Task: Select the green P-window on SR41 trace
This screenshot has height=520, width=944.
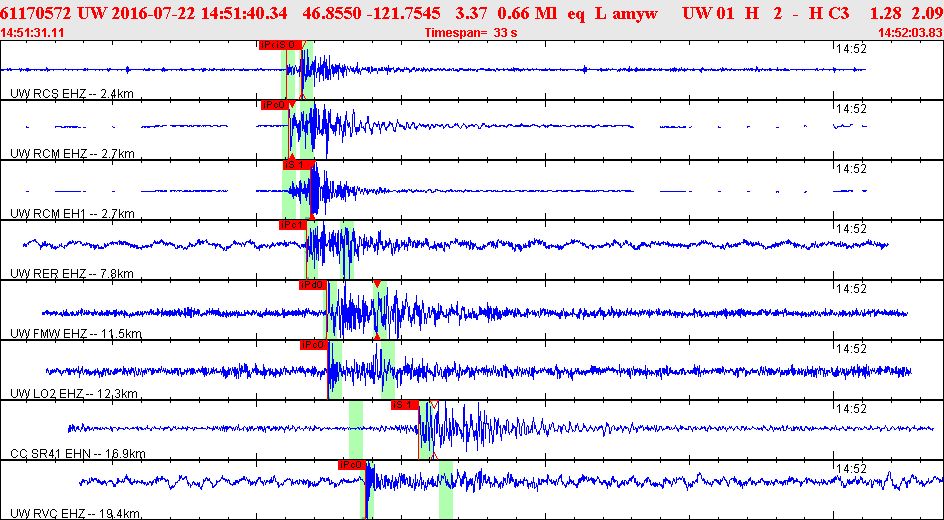Action: pos(356,430)
